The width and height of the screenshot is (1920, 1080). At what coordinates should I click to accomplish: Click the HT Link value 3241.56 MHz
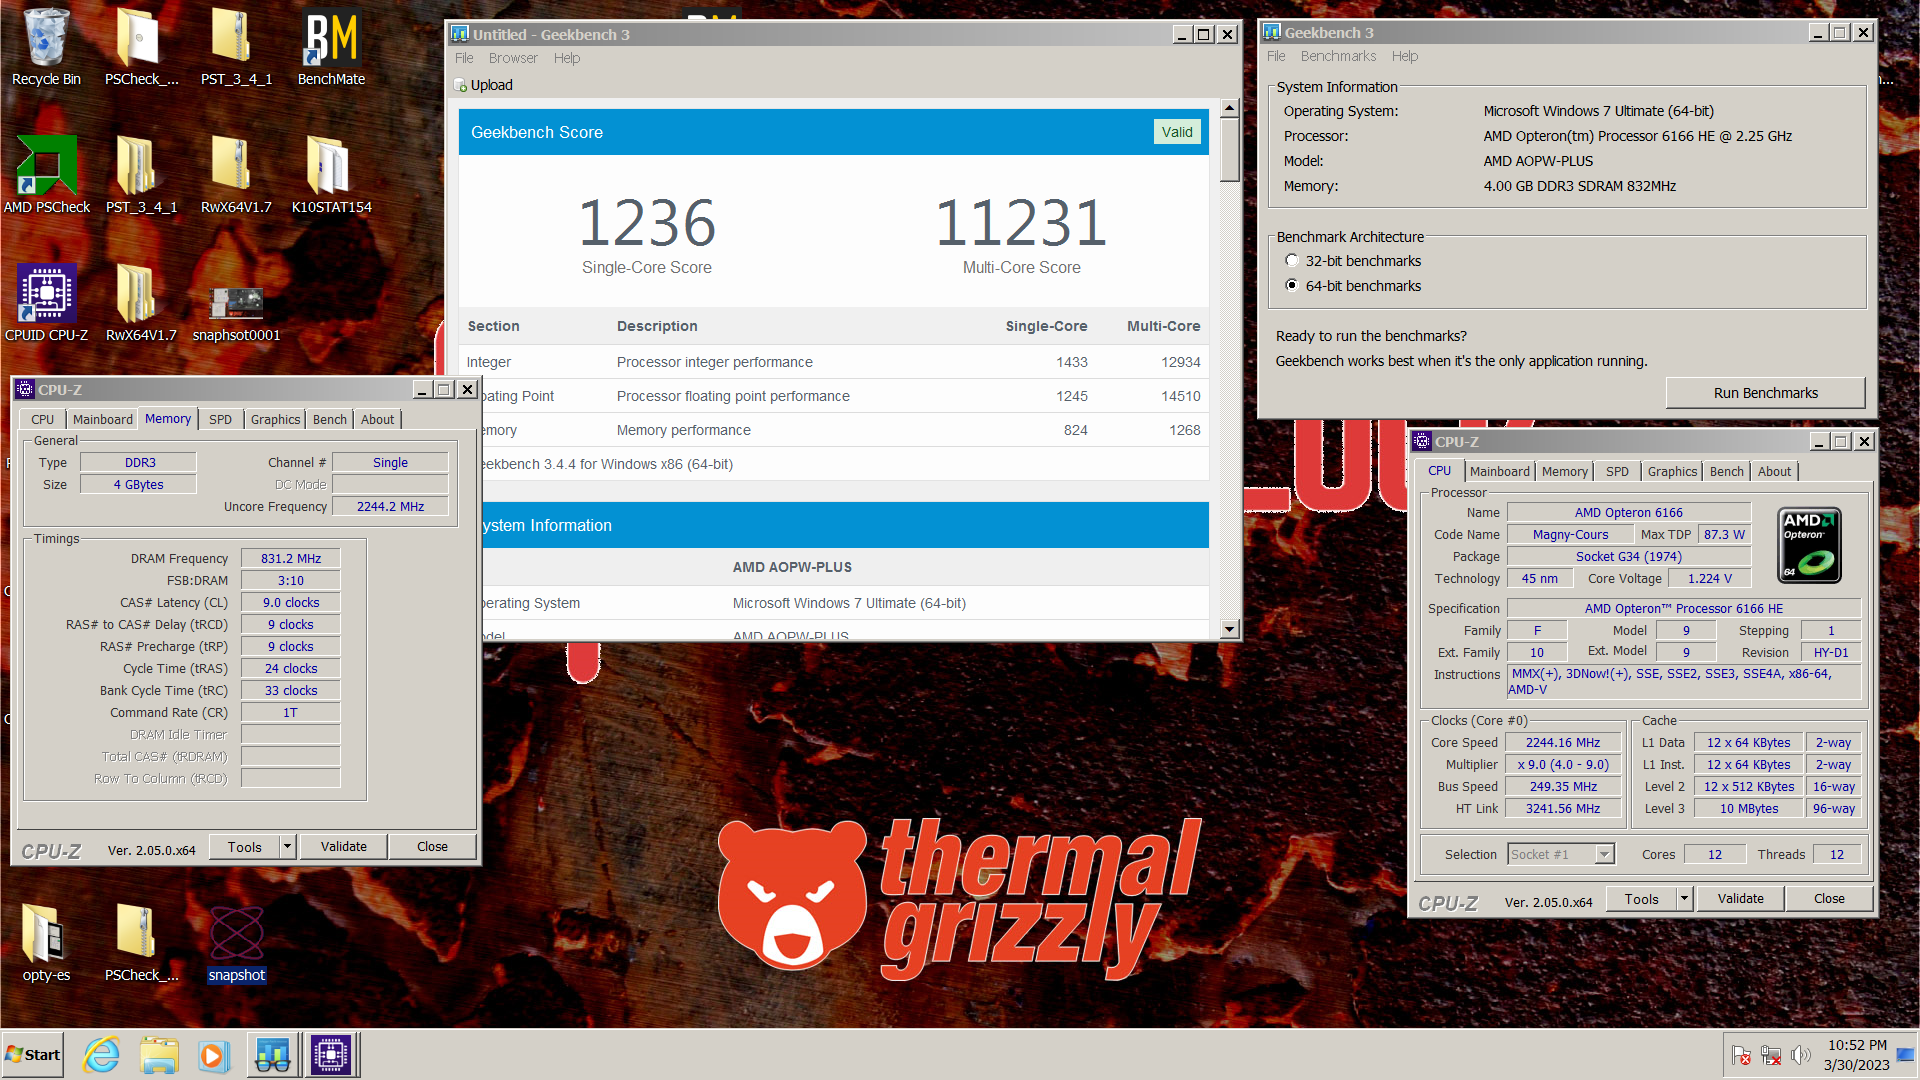point(1563,809)
